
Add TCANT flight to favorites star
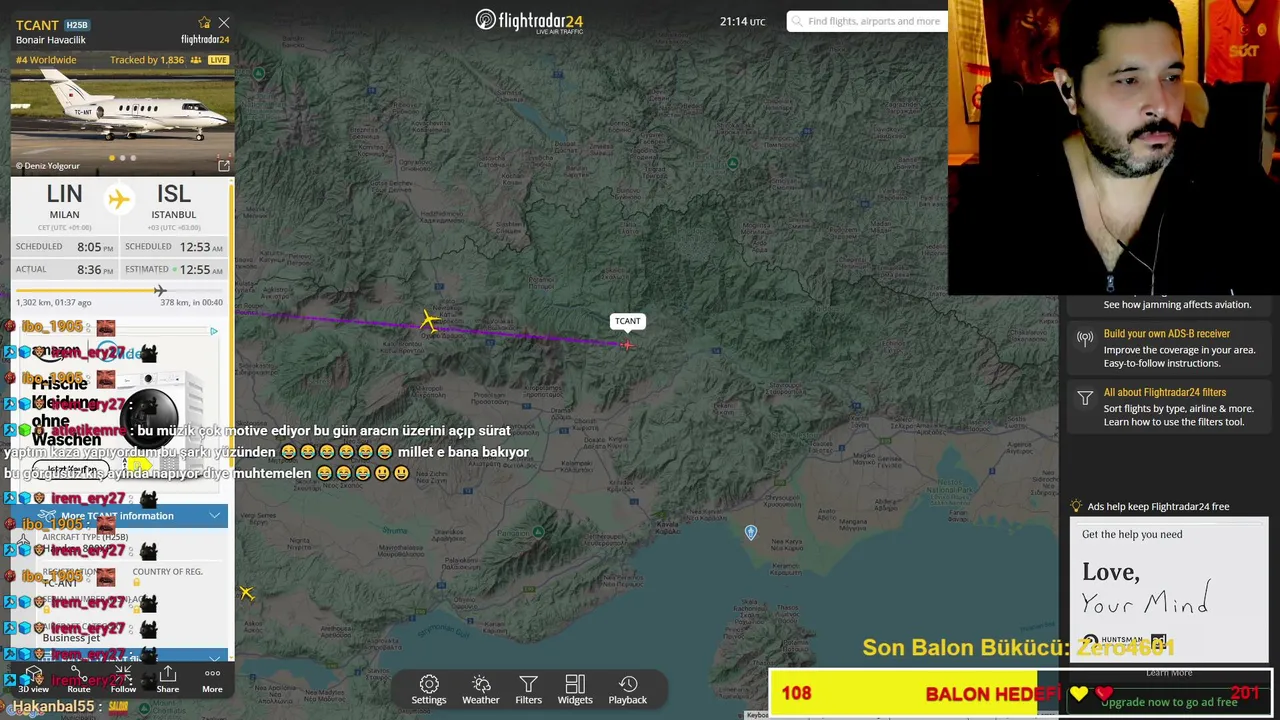coord(204,22)
